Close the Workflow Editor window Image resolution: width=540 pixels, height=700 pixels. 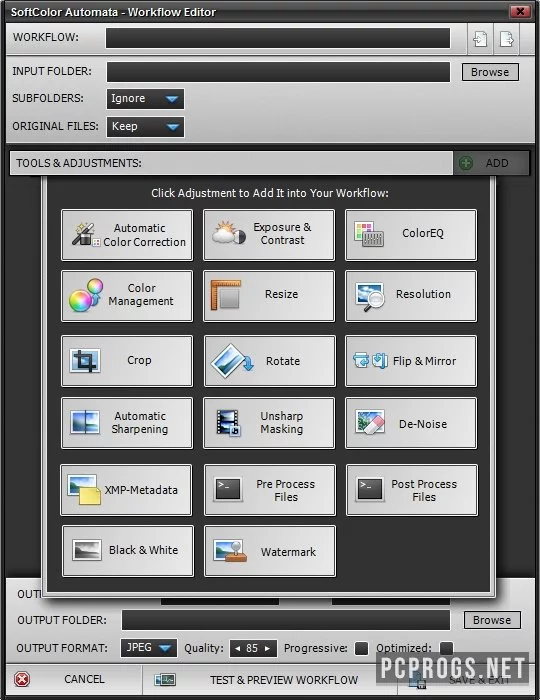520,12
